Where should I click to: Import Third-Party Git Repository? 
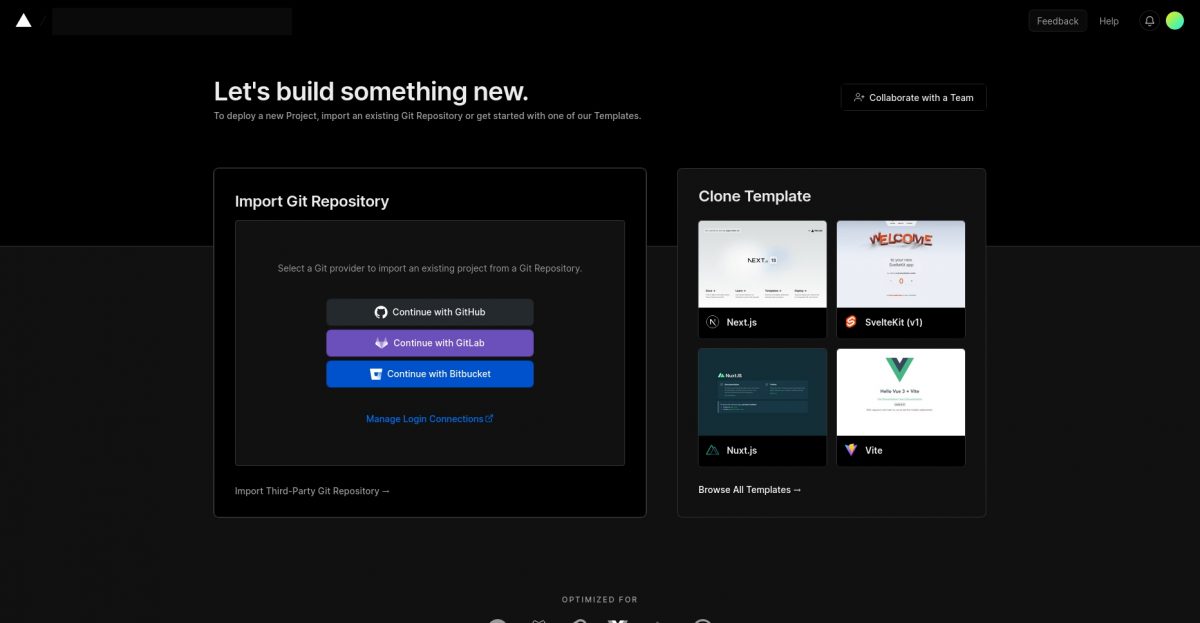pyautogui.click(x=312, y=491)
